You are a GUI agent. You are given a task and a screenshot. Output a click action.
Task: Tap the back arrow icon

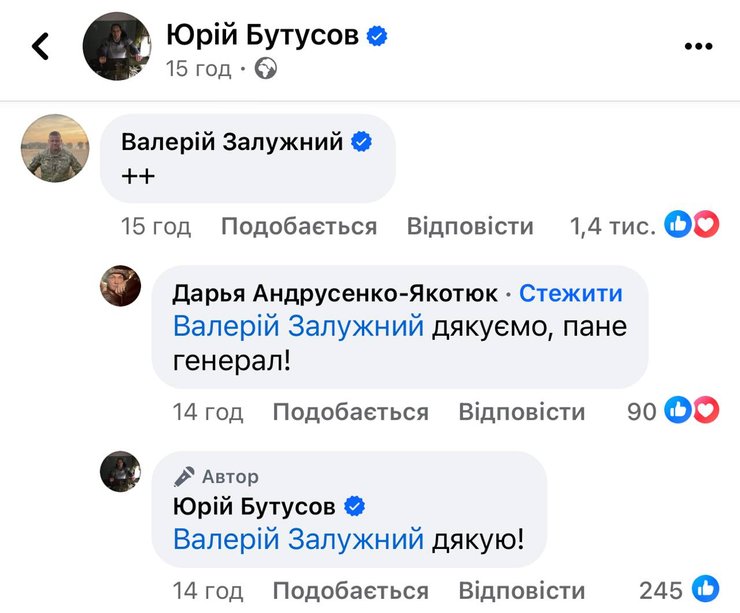point(40,46)
